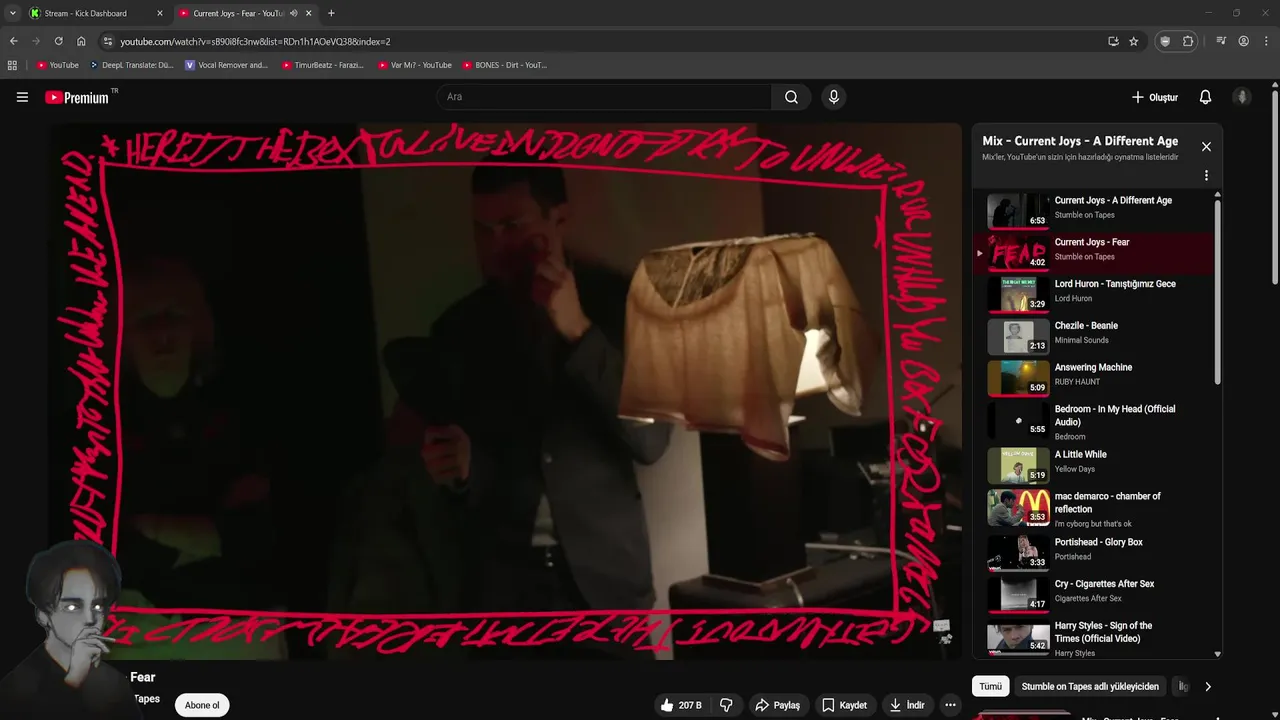Click the Abone ol subscribe button
Image resolution: width=1280 pixels, height=720 pixels.
pyautogui.click(x=202, y=705)
